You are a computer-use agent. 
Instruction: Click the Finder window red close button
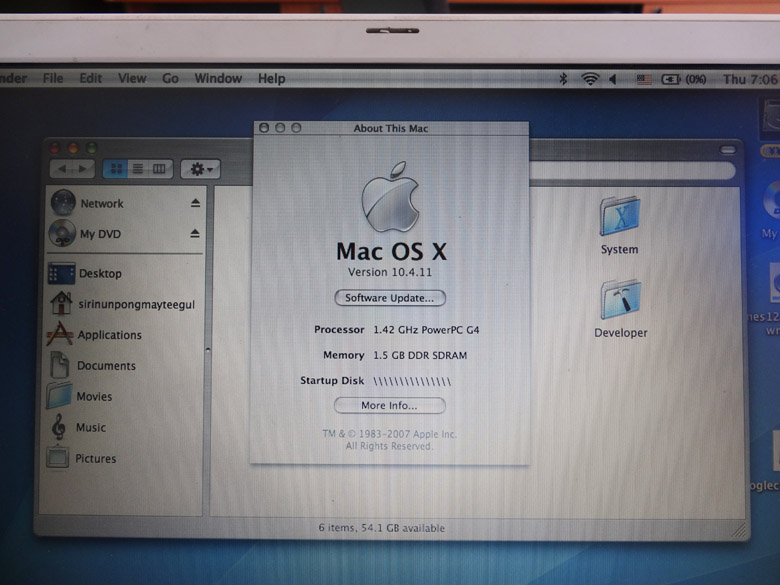point(54,148)
